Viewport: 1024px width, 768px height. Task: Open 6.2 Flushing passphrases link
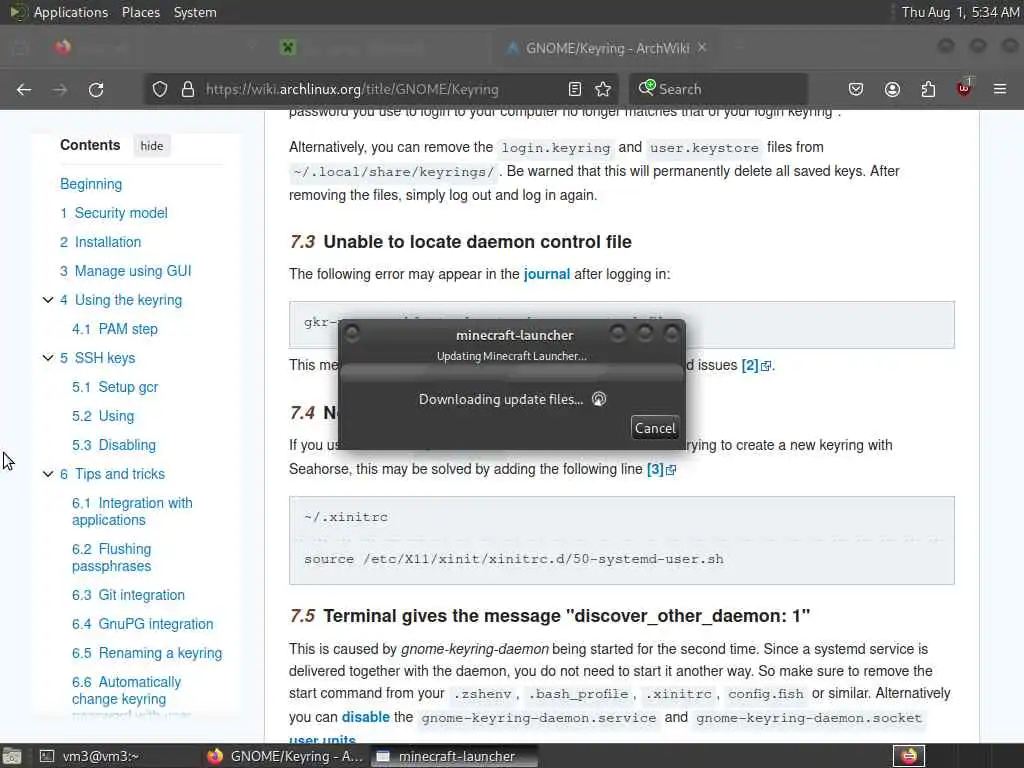[x=112, y=558]
